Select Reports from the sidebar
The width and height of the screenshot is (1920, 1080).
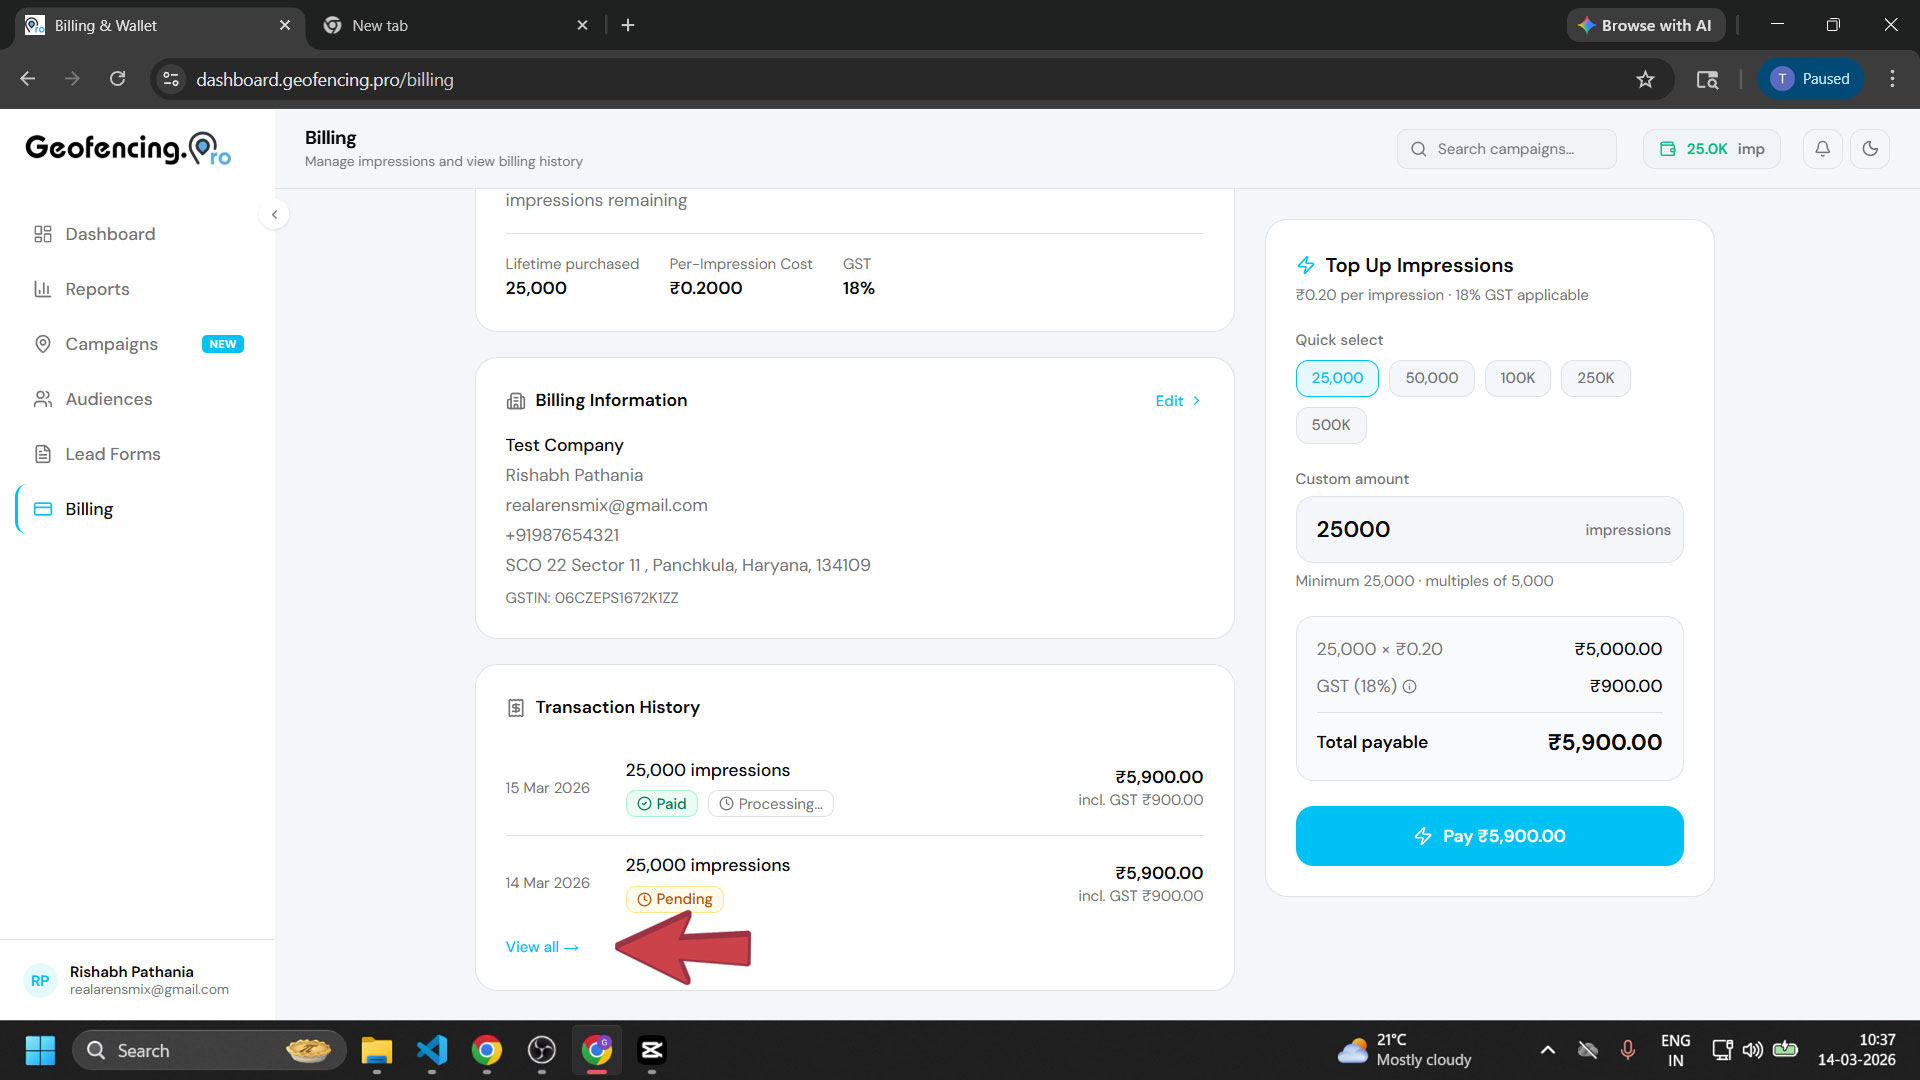pos(96,289)
